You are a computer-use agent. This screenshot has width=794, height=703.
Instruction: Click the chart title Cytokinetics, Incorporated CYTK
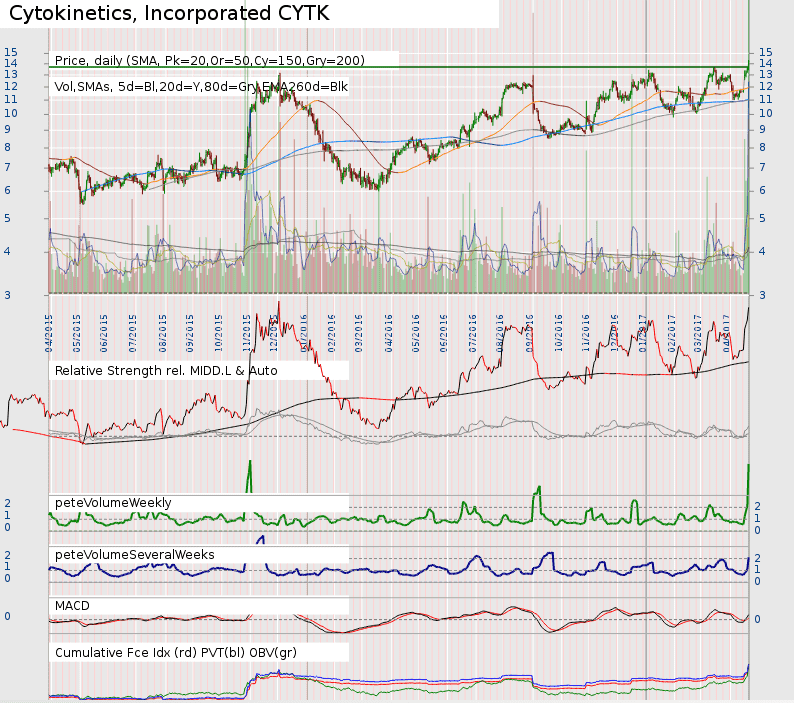point(169,13)
